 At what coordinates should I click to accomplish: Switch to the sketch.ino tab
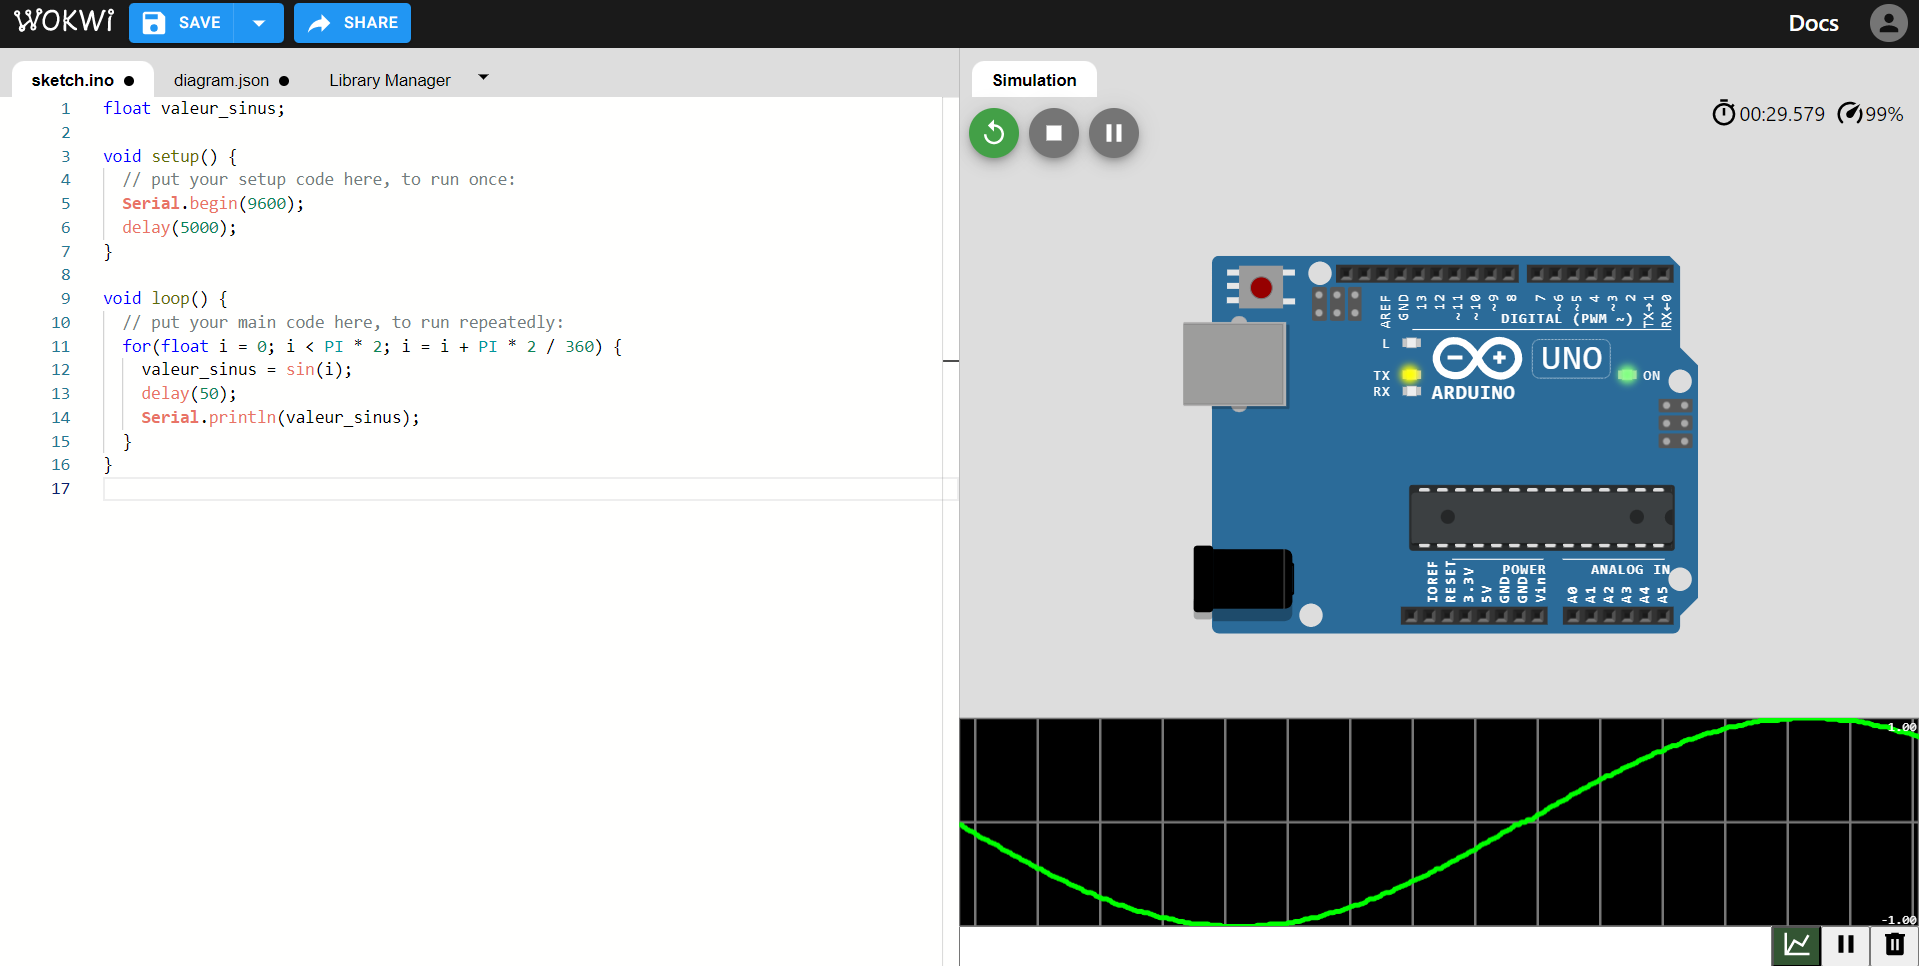[x=82, y=80]
